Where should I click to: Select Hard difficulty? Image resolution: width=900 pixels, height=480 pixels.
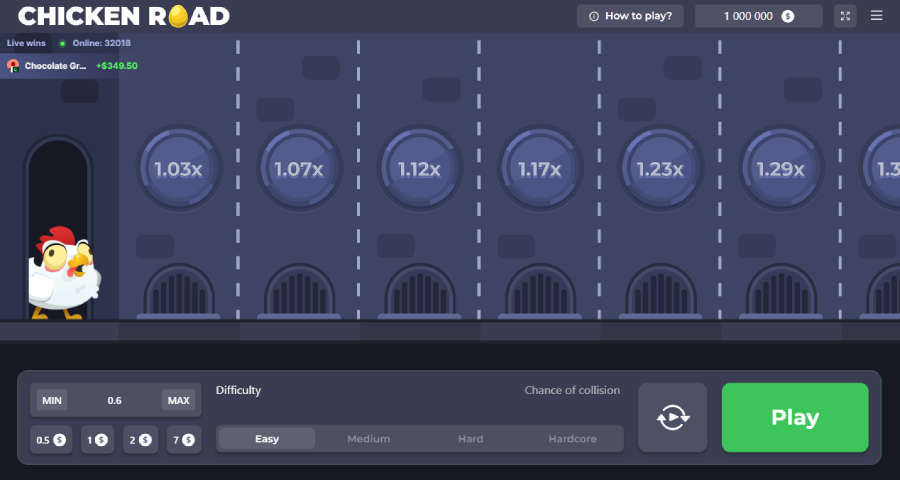tap(470, 439)
